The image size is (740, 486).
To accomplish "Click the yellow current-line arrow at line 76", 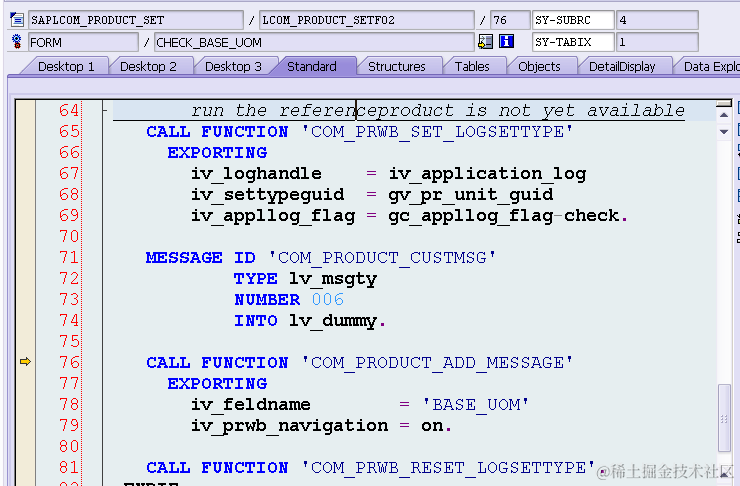I will pyautogui.click(x=25, y=362).
